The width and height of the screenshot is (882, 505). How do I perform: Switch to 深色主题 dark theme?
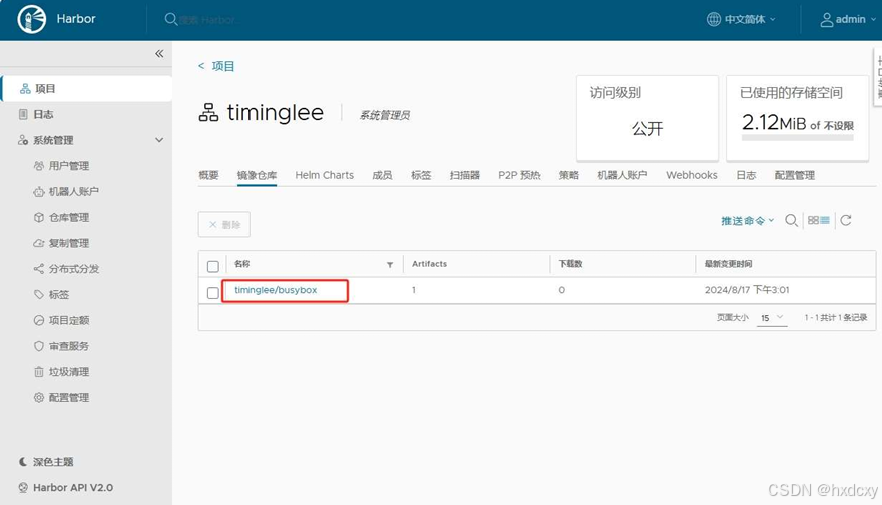point(46,462)
